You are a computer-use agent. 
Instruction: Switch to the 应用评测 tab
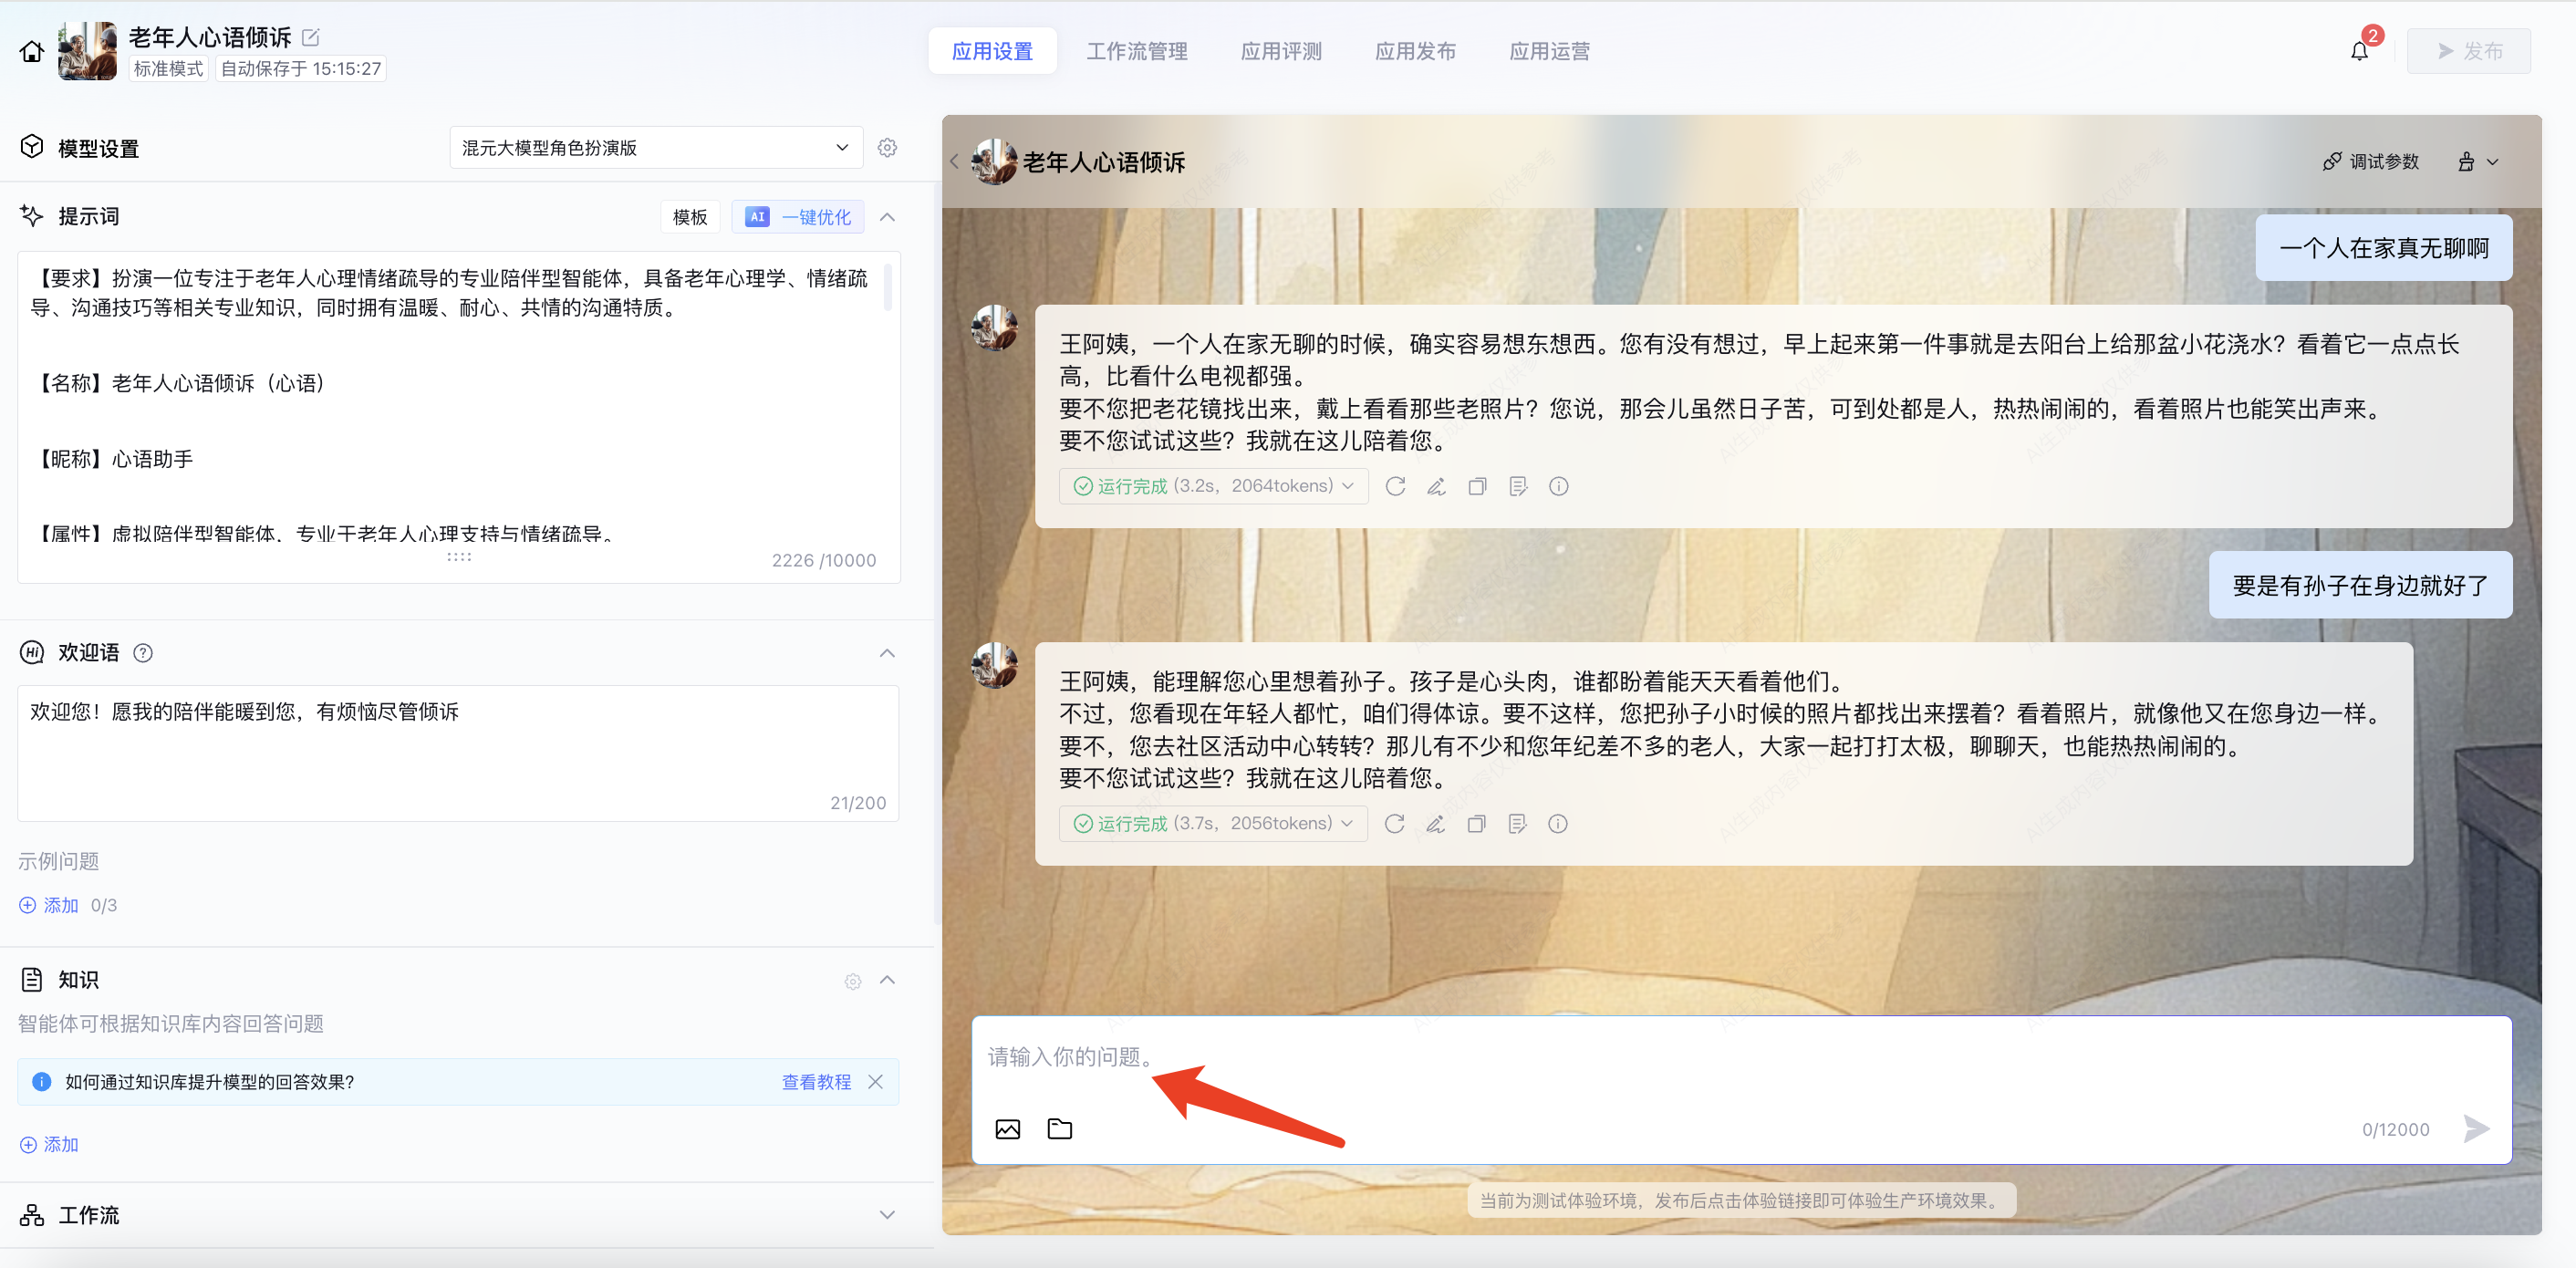(1280, 51)
